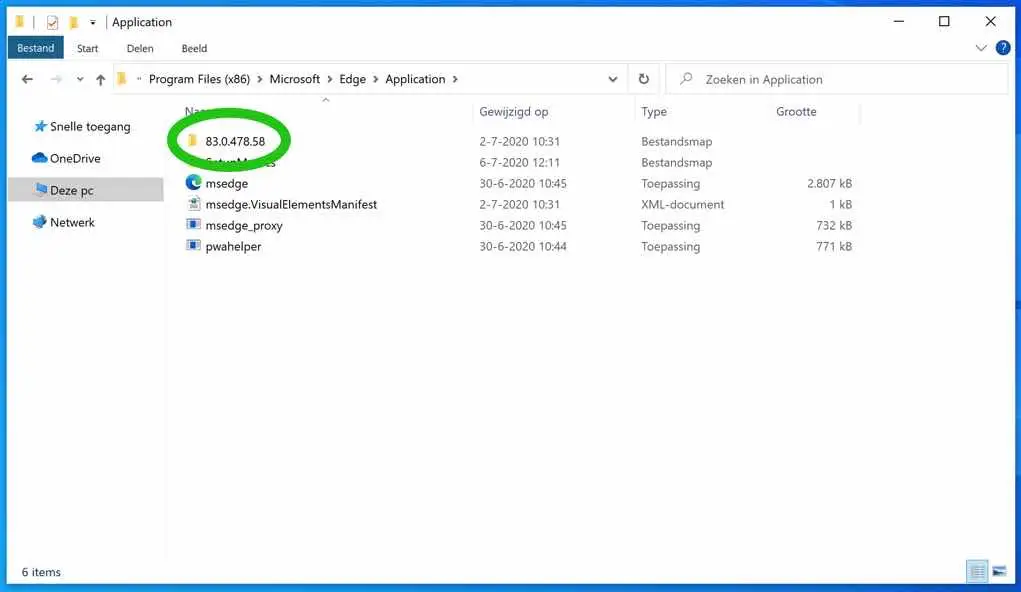This screenshot has height=592, width=1021.
Task: Navigate to Microsoft breadcrumb
Action: point(295,79)
